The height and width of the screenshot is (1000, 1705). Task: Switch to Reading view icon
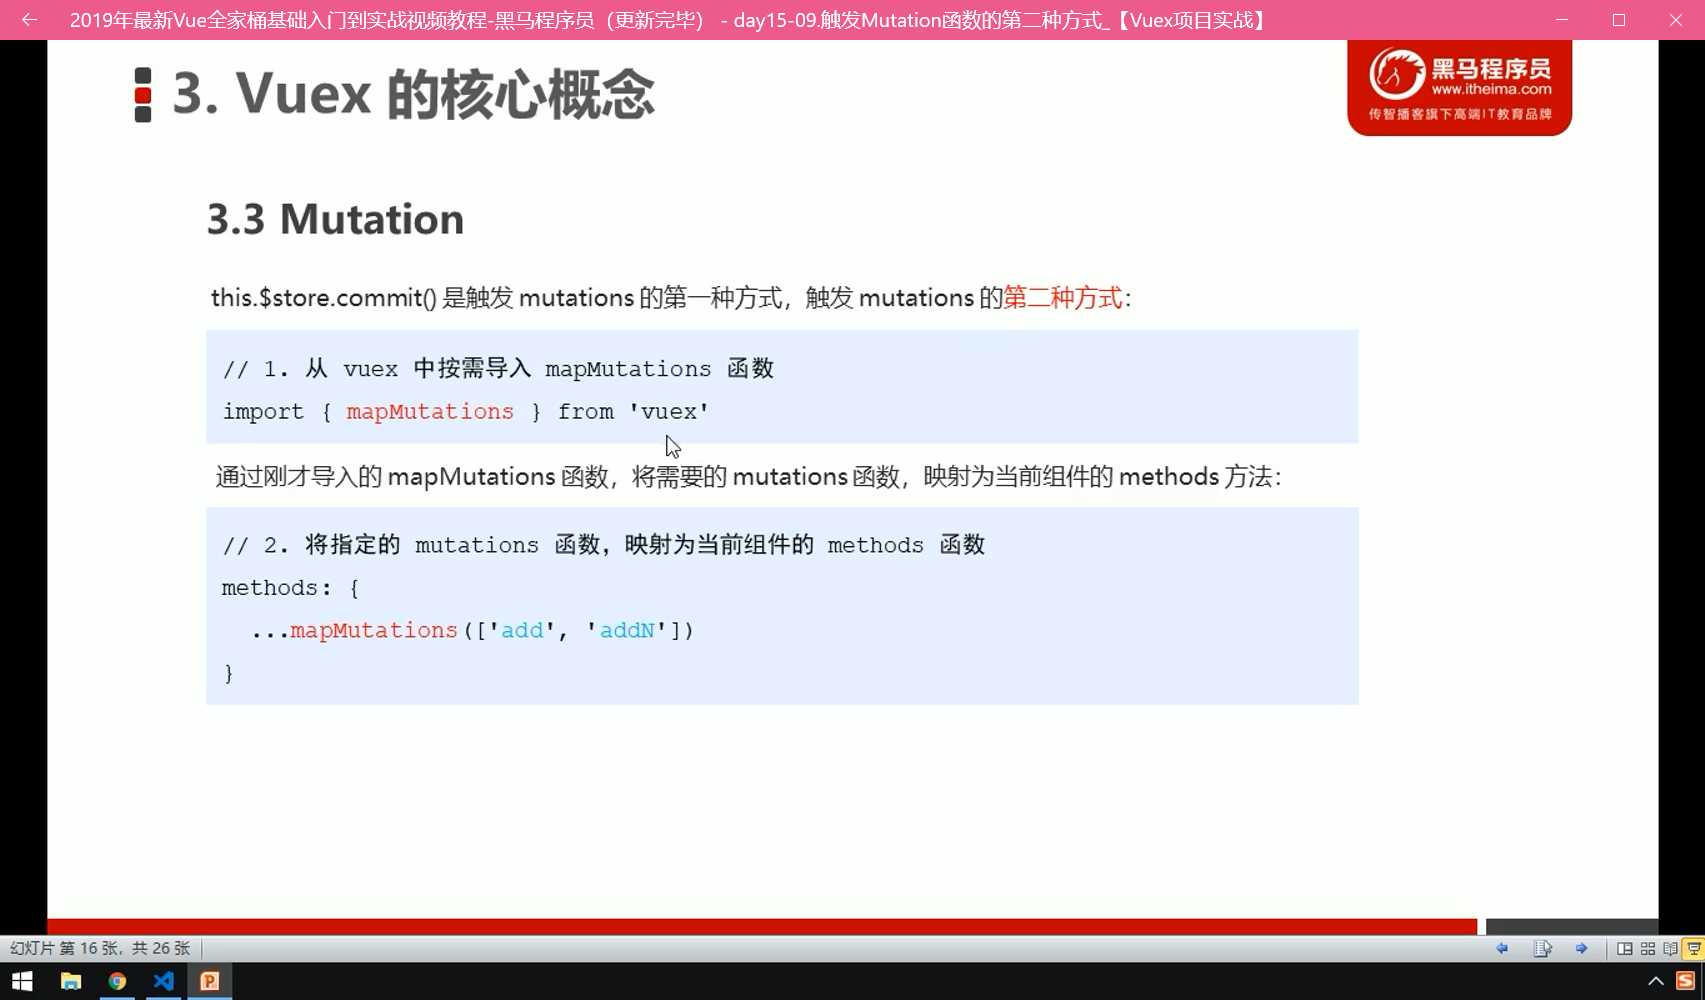click(x=1670, y=948)
